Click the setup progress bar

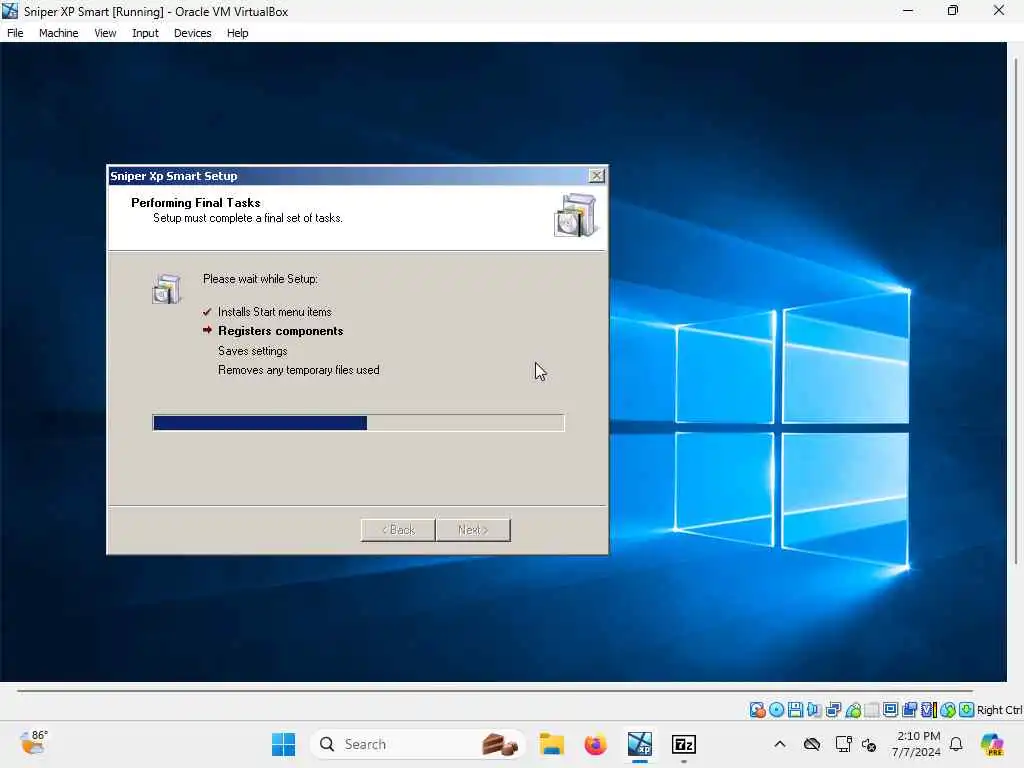tap(359, 423)
